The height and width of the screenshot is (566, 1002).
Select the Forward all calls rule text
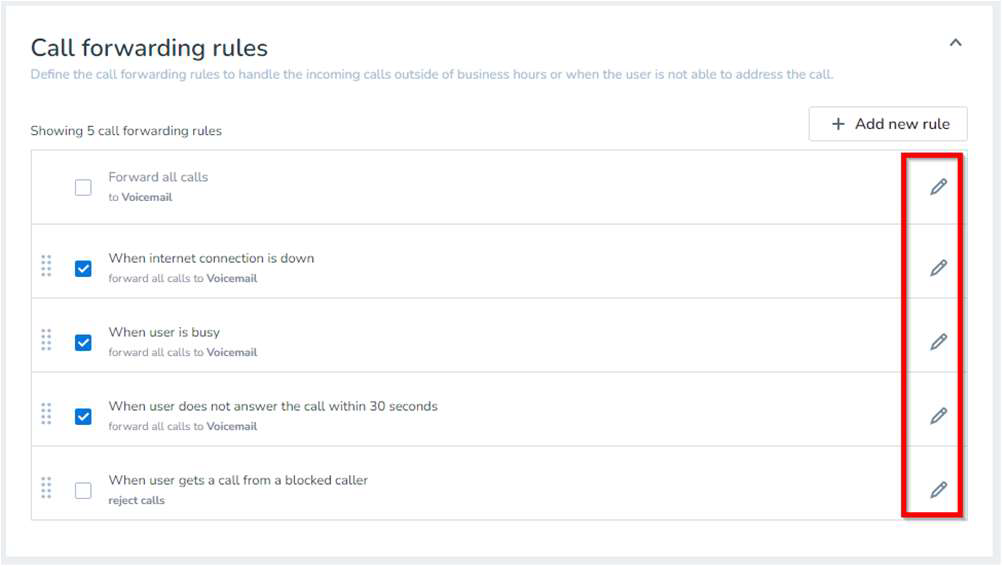158,177
